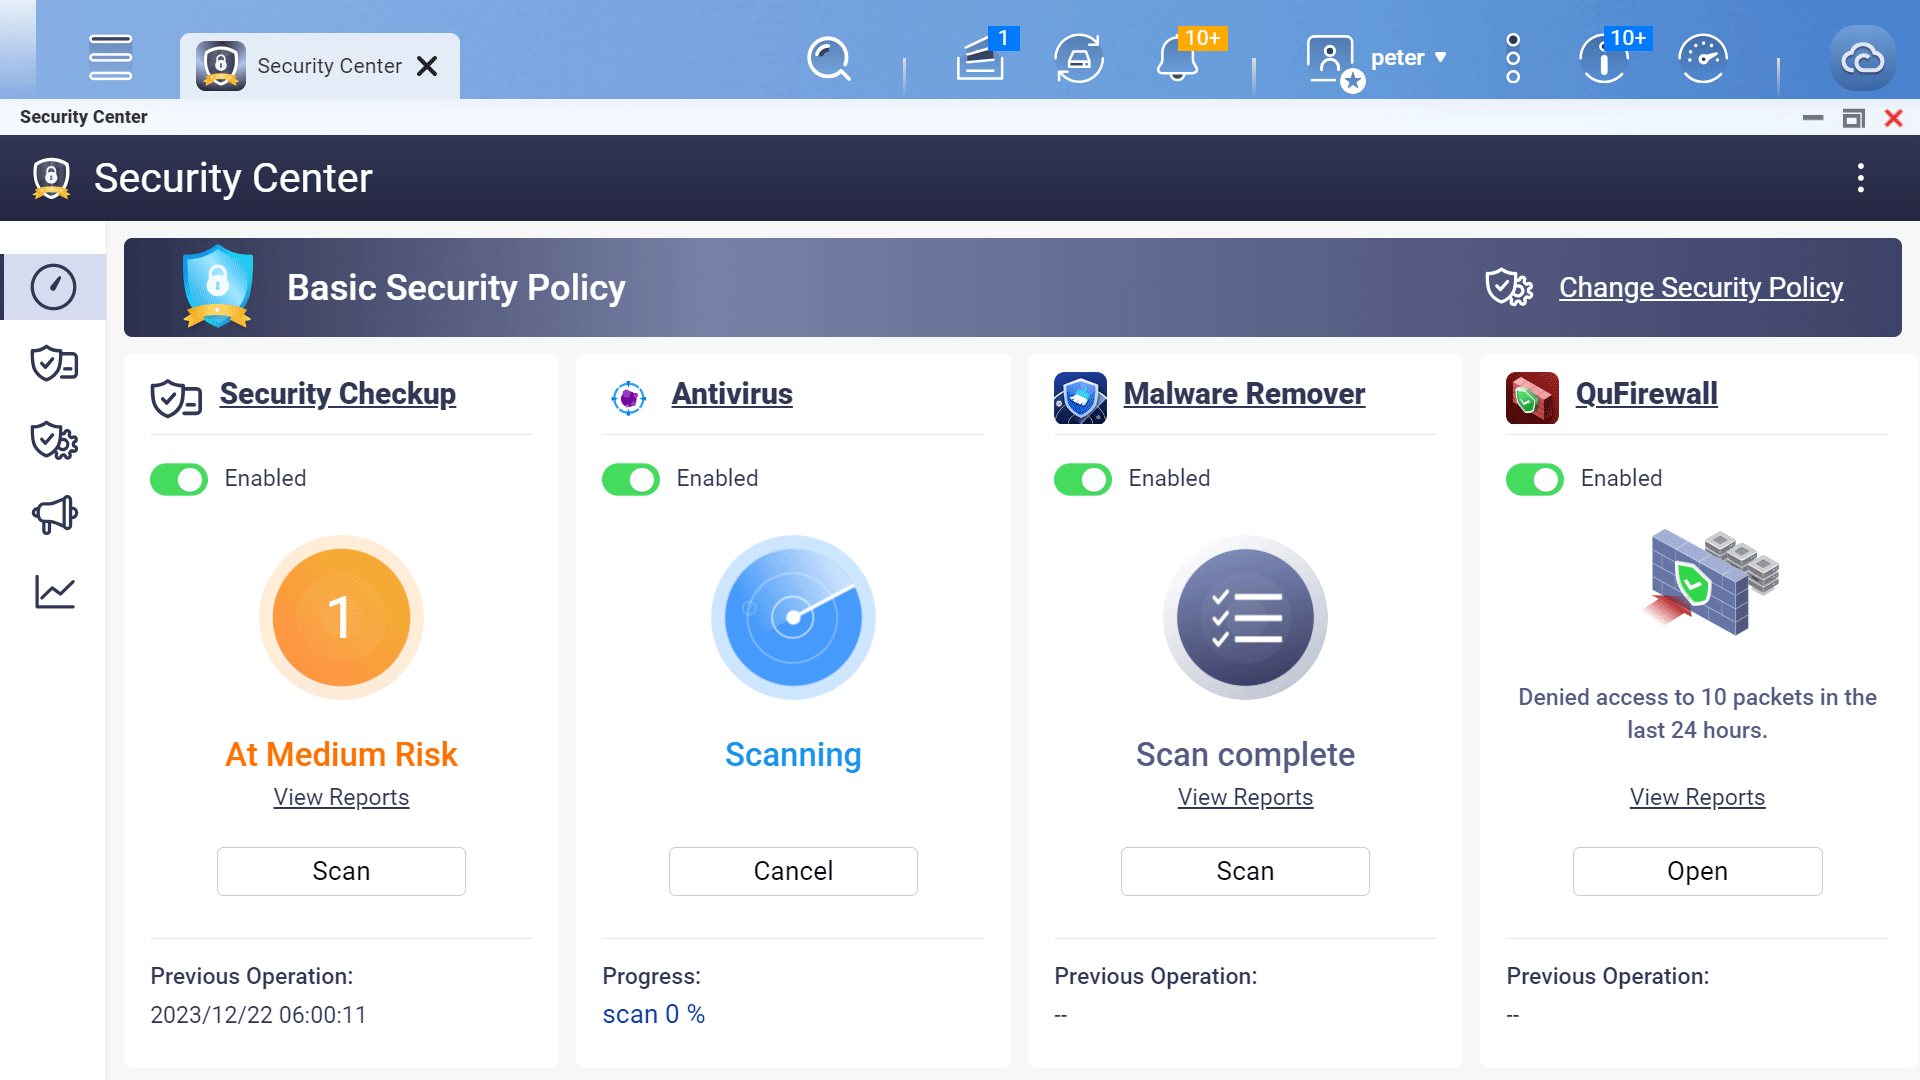Click the QNAP cloud icon at top right
The image size is (1920, 1080).
click(1862, 58)
